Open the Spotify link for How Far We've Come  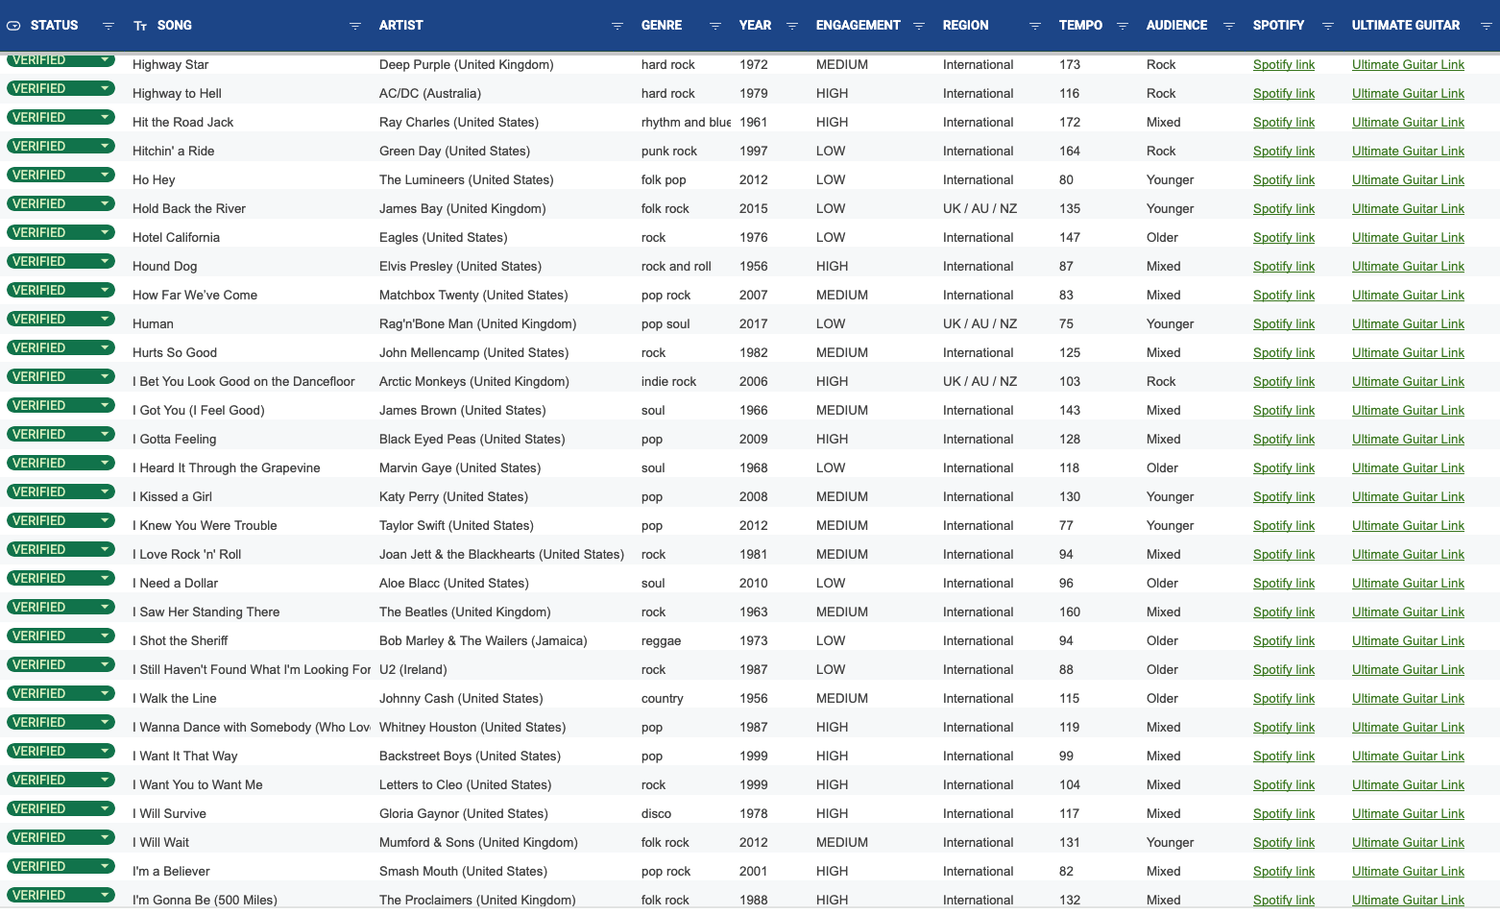pos(1284,295)
